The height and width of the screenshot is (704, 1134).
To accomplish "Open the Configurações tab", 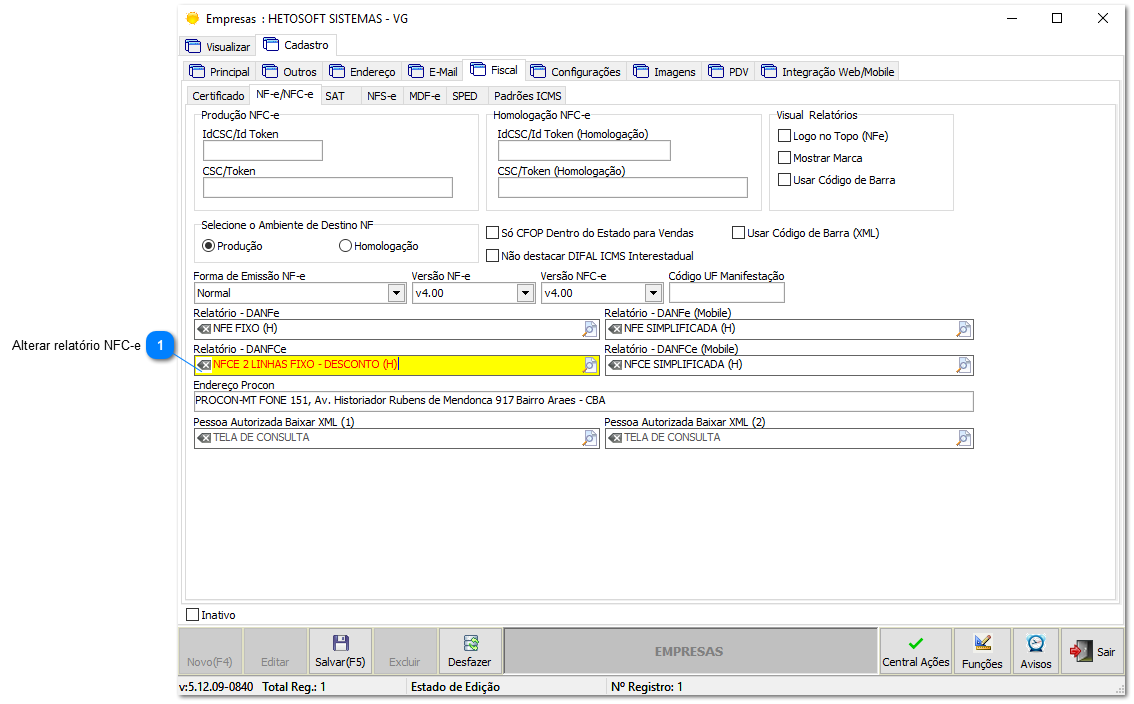I will pos(576,72).
